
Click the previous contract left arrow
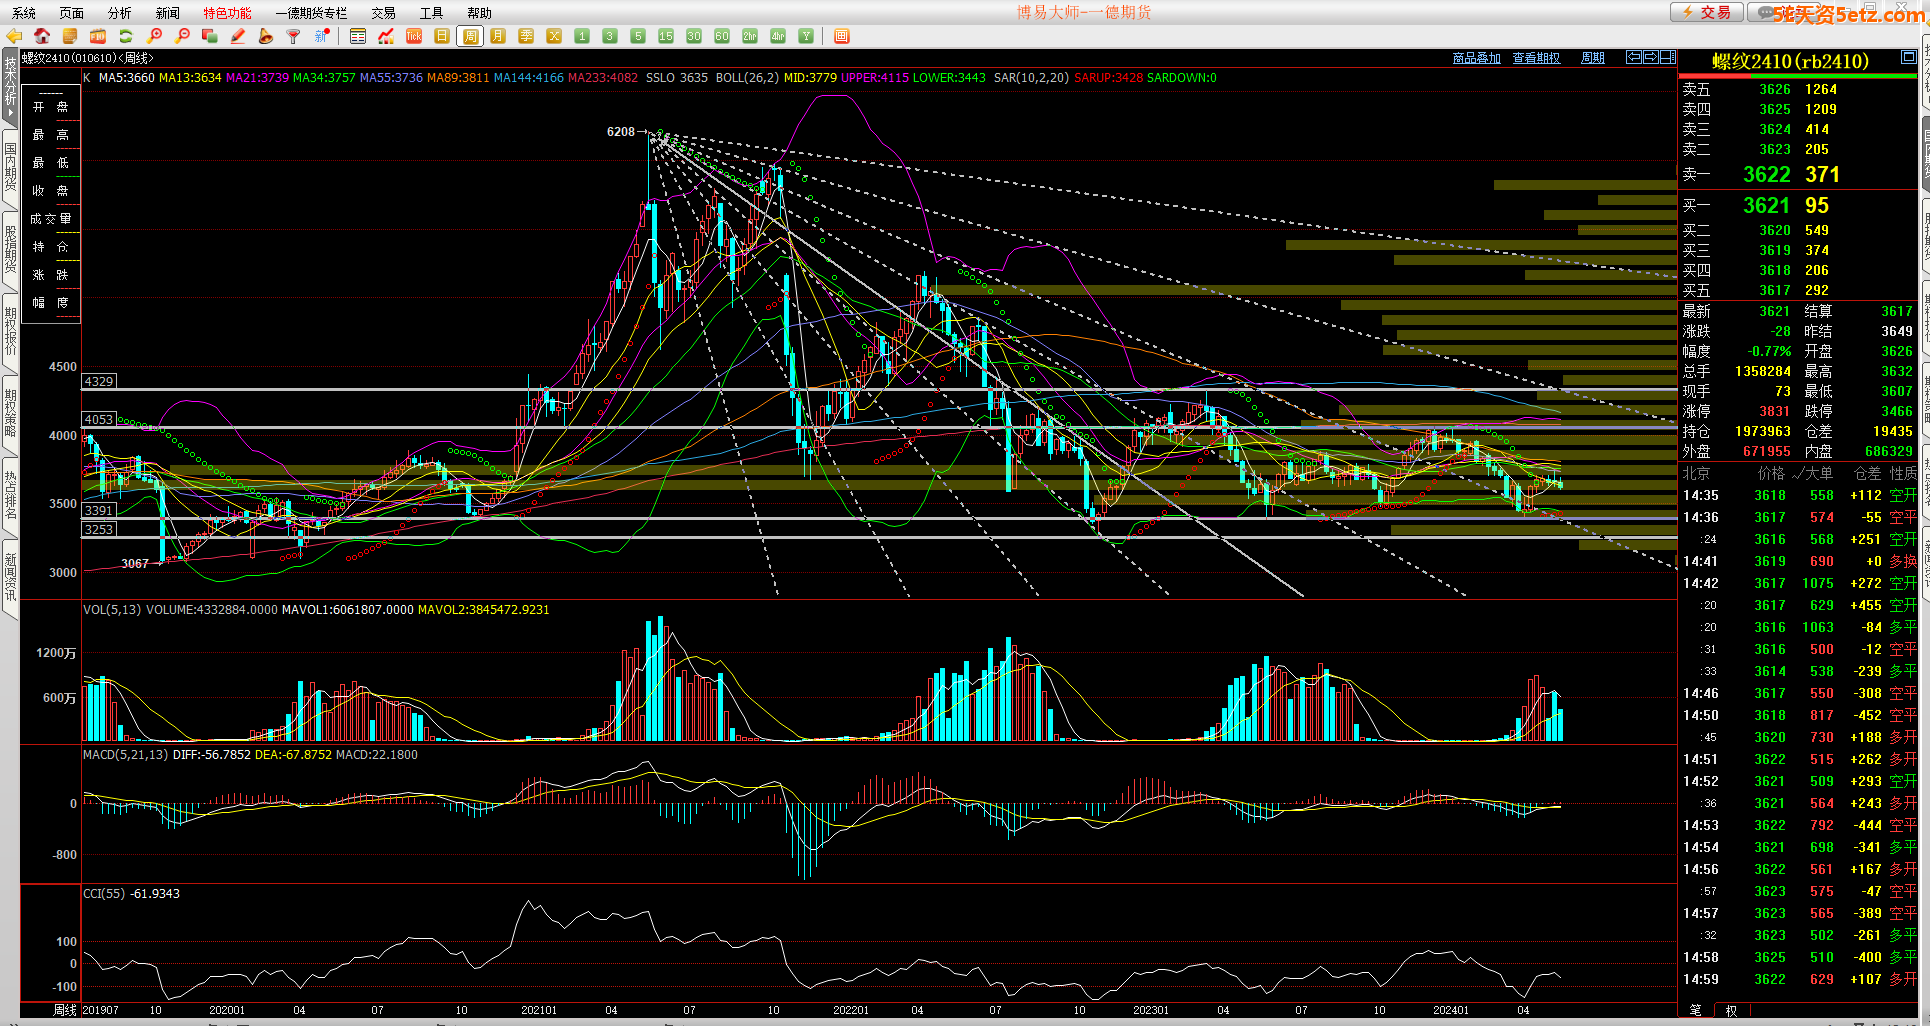[1634, 57]
